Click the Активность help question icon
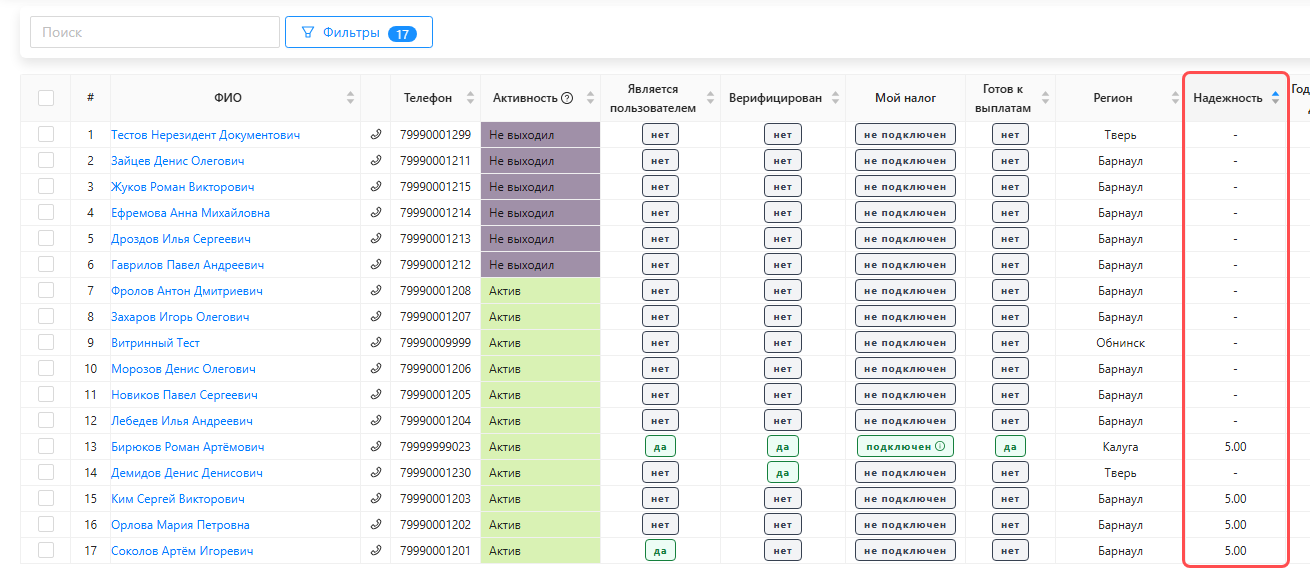Image resolution: width=1310 pixels, height=579 pixels. pos(567,98)
